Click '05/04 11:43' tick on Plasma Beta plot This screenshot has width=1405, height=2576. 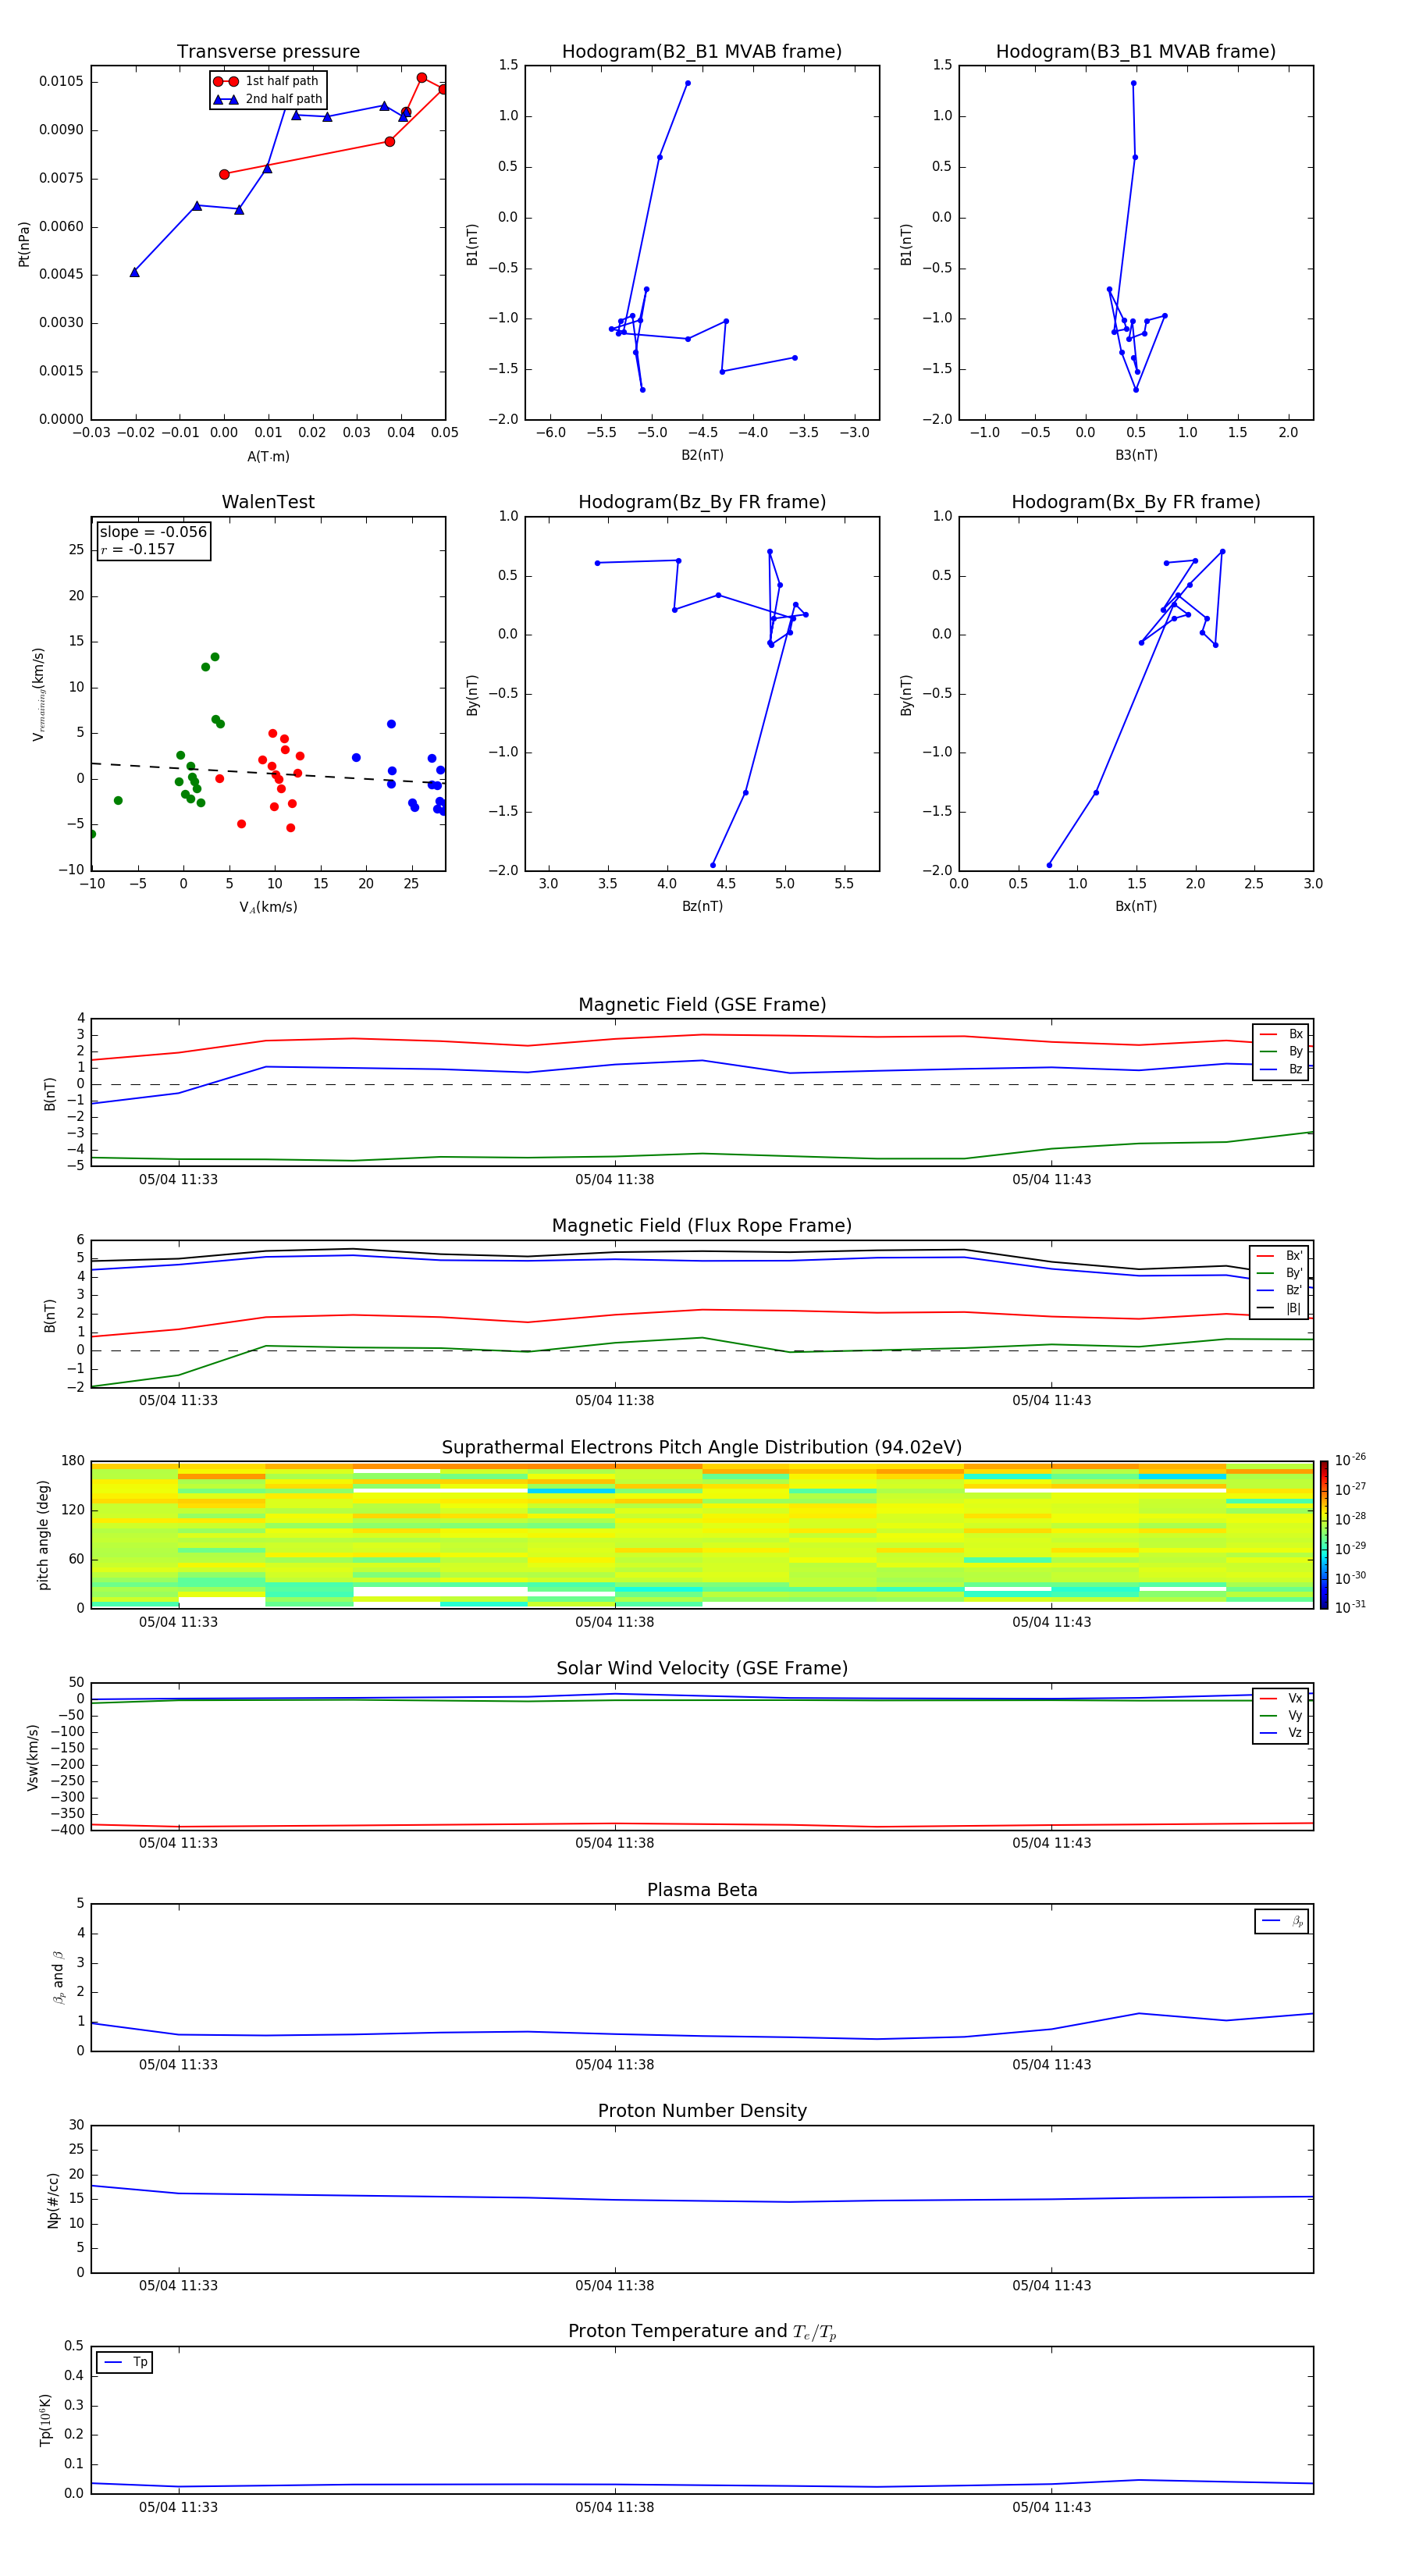point(1052,2065)
